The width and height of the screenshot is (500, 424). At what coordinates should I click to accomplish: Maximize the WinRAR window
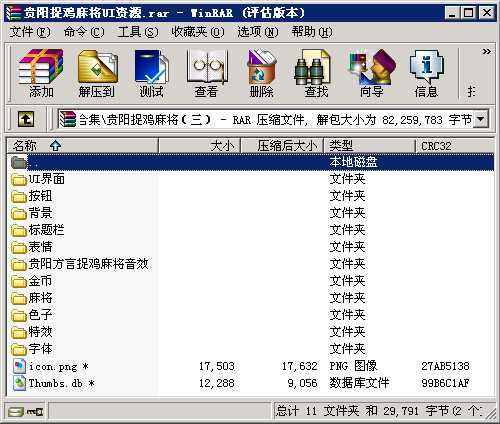click(x=468, y=13)
